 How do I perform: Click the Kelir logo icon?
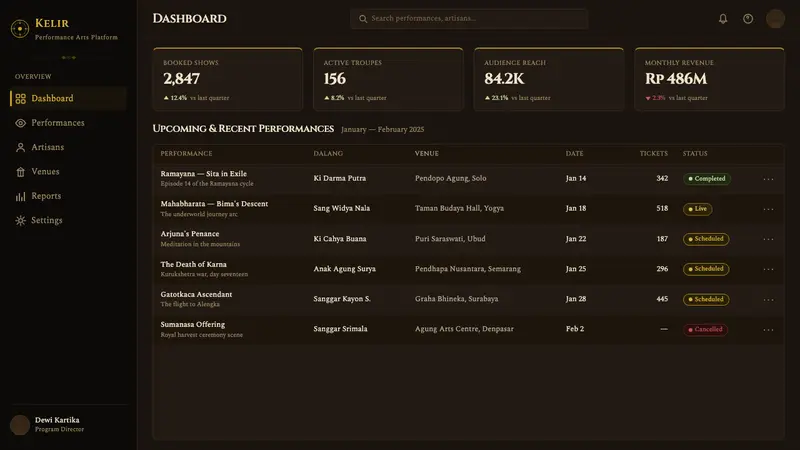[x=20, y=29]
